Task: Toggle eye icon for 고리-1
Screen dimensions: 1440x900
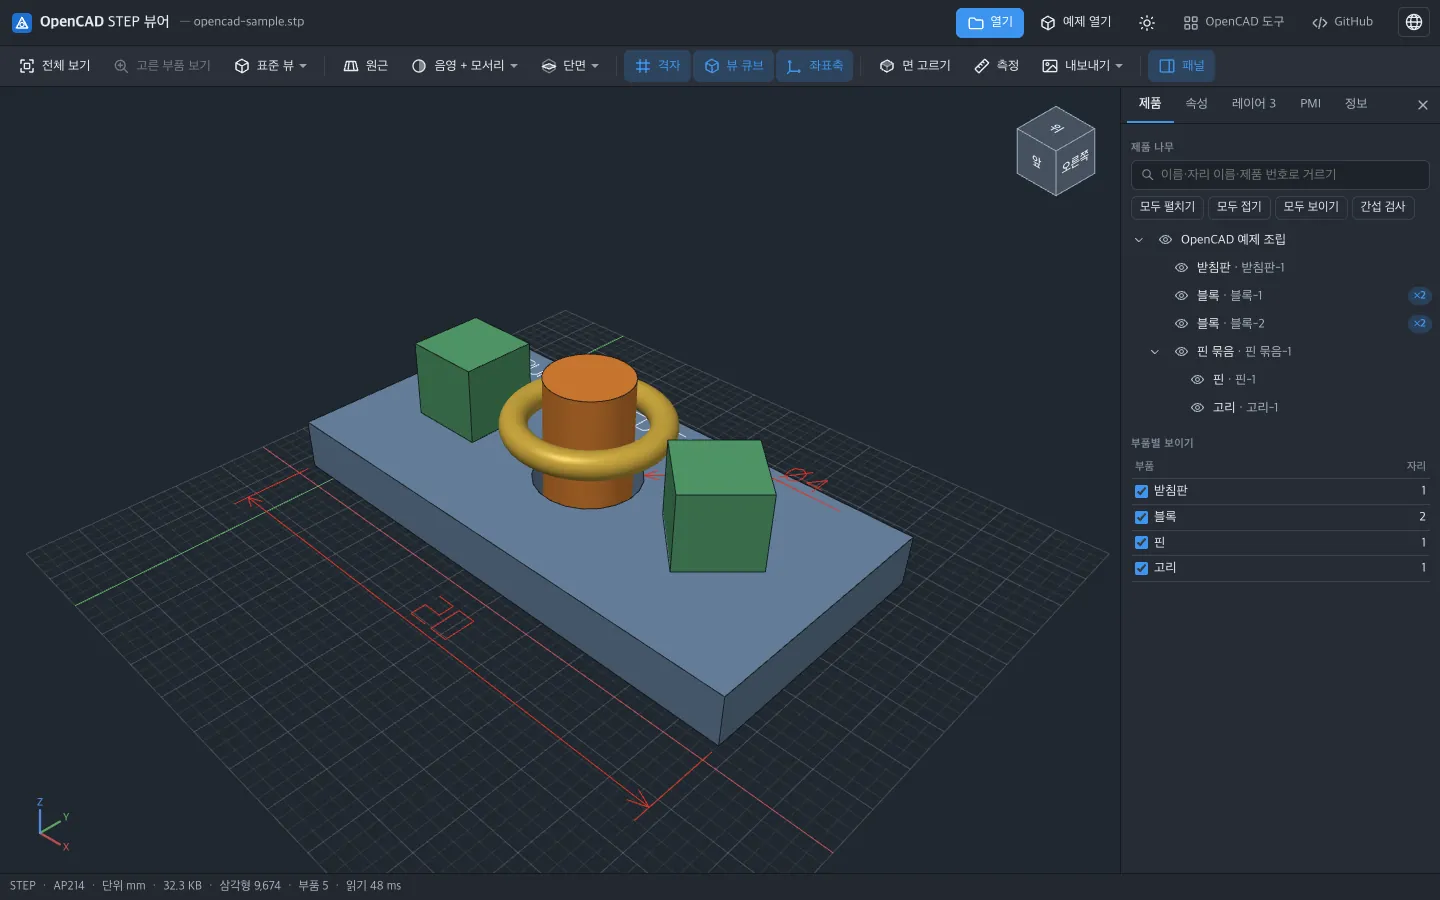Action: [1197, 408]
